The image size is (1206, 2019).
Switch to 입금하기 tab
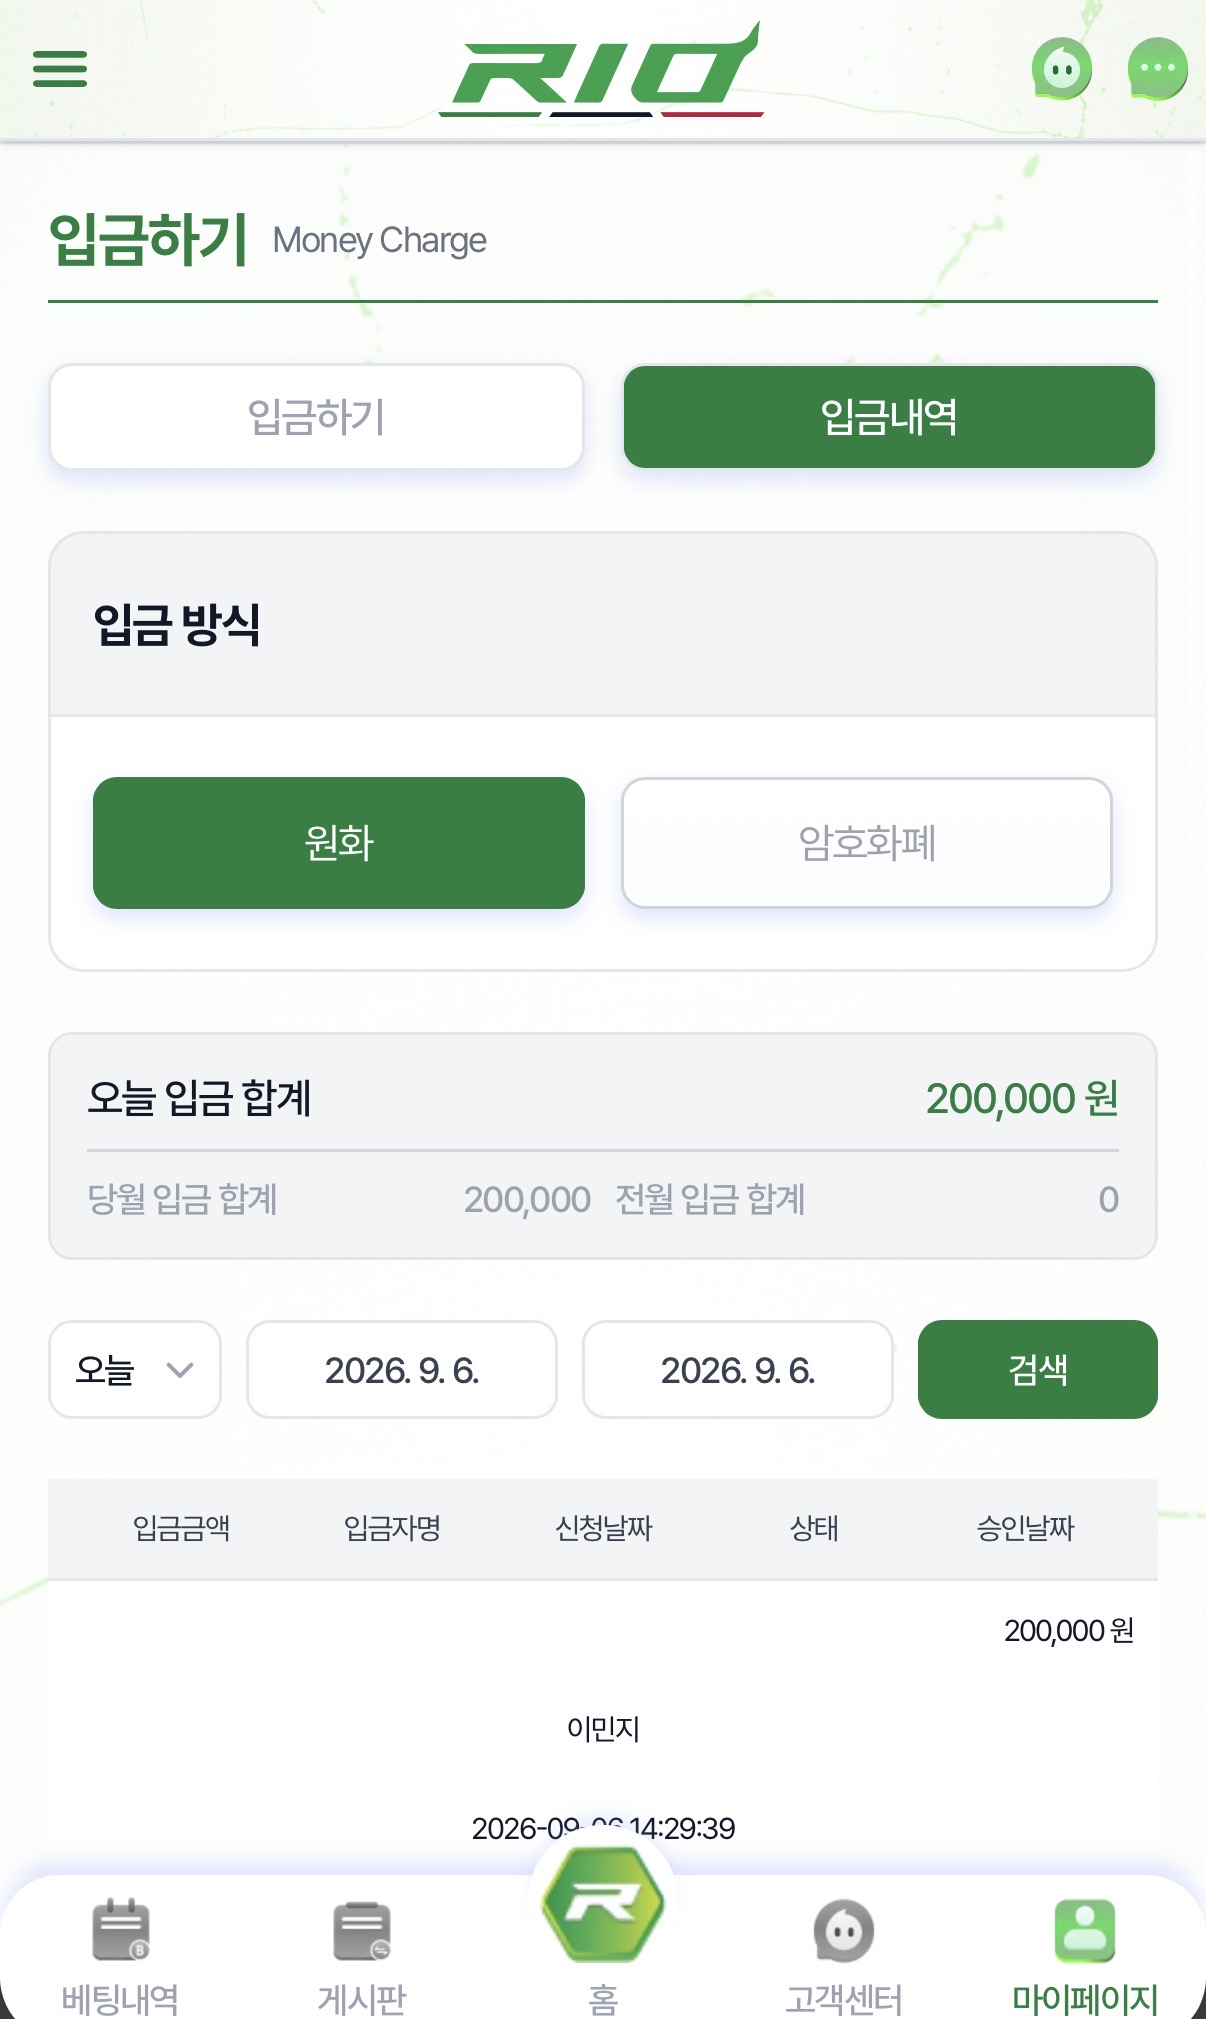(316, 416)
